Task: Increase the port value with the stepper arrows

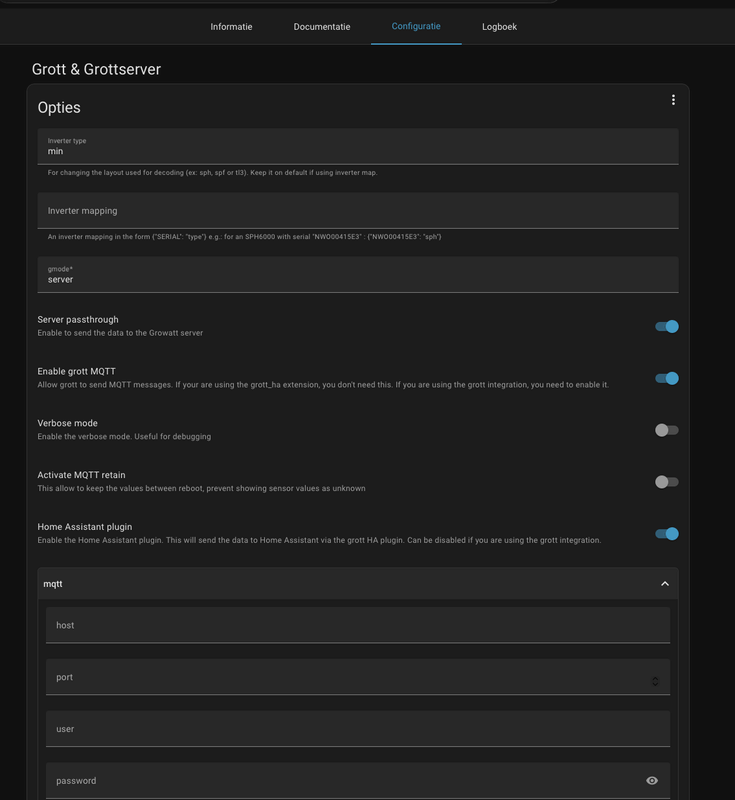Action: 655,677
